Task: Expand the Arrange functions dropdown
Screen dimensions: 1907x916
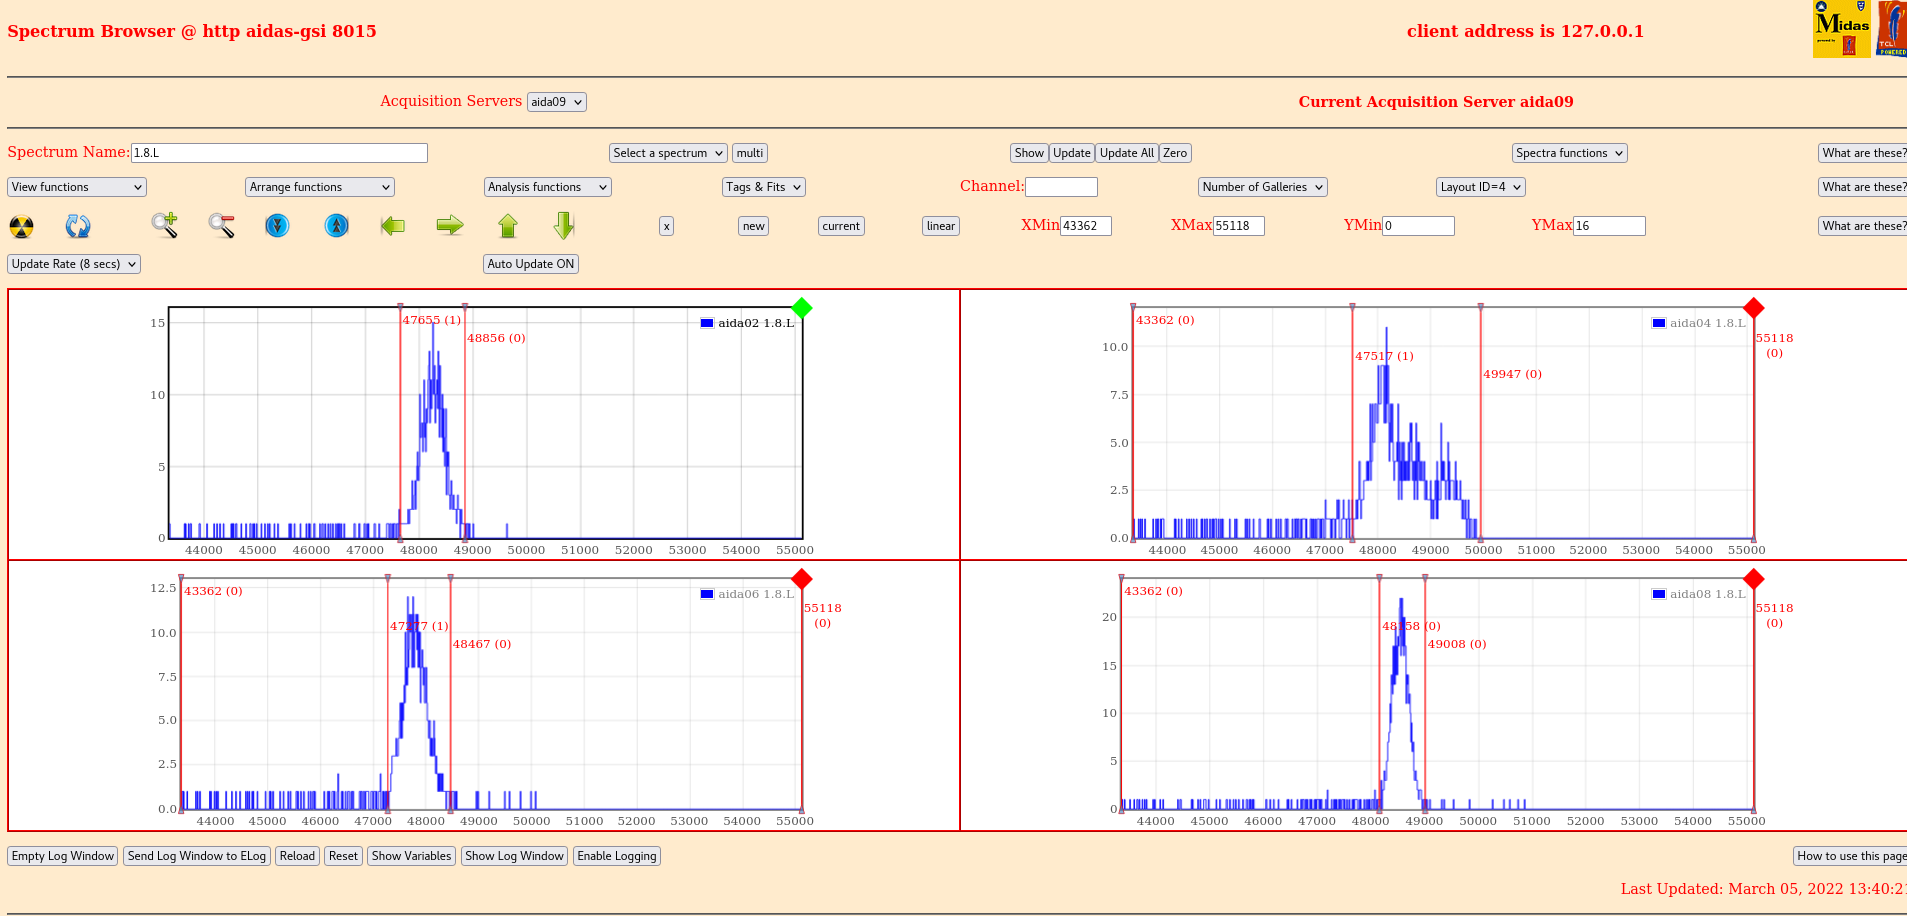Action: (320, 187)
